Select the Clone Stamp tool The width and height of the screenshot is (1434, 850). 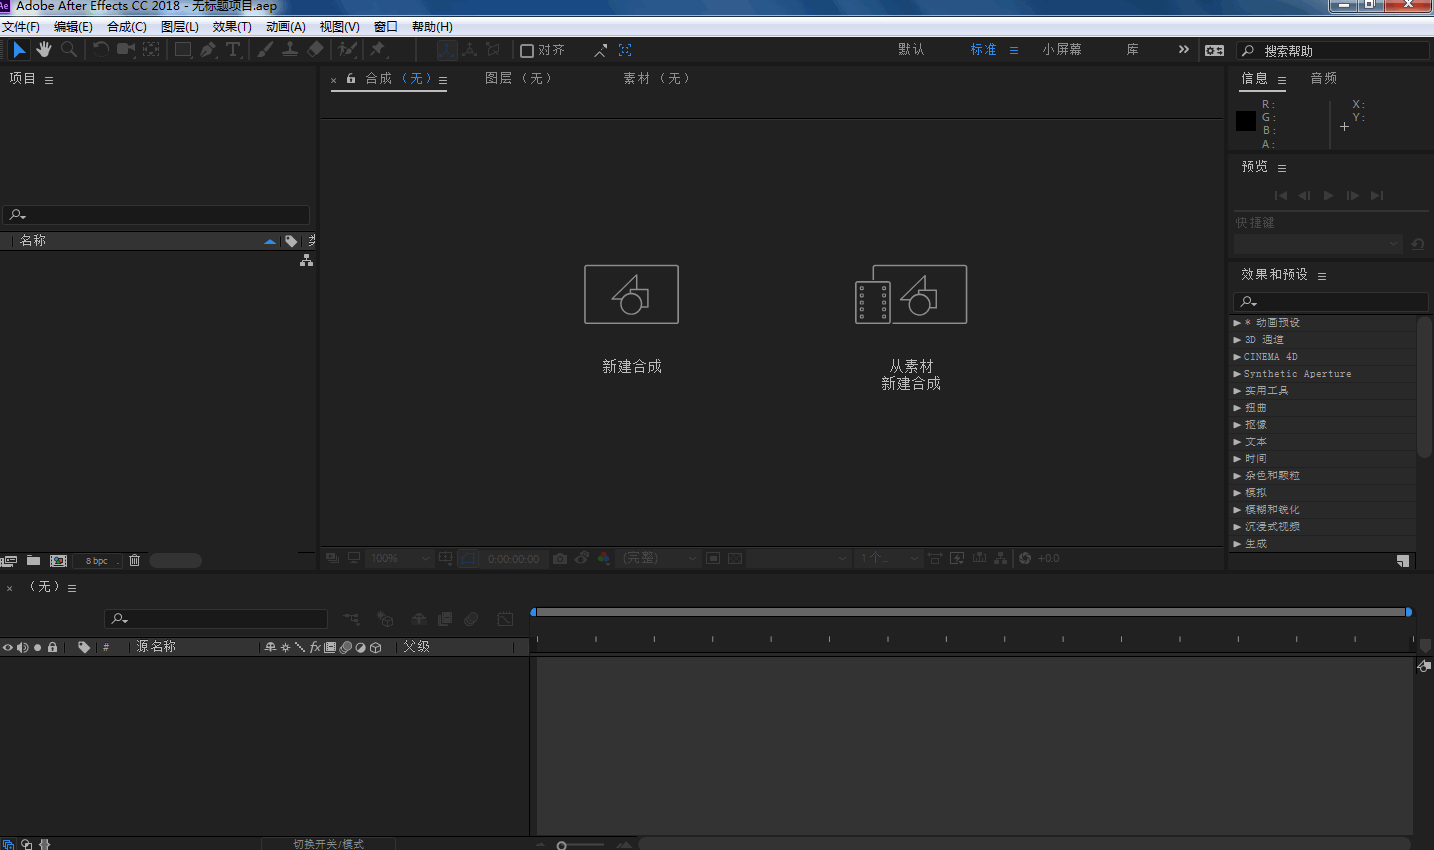(x=290, y=49)
